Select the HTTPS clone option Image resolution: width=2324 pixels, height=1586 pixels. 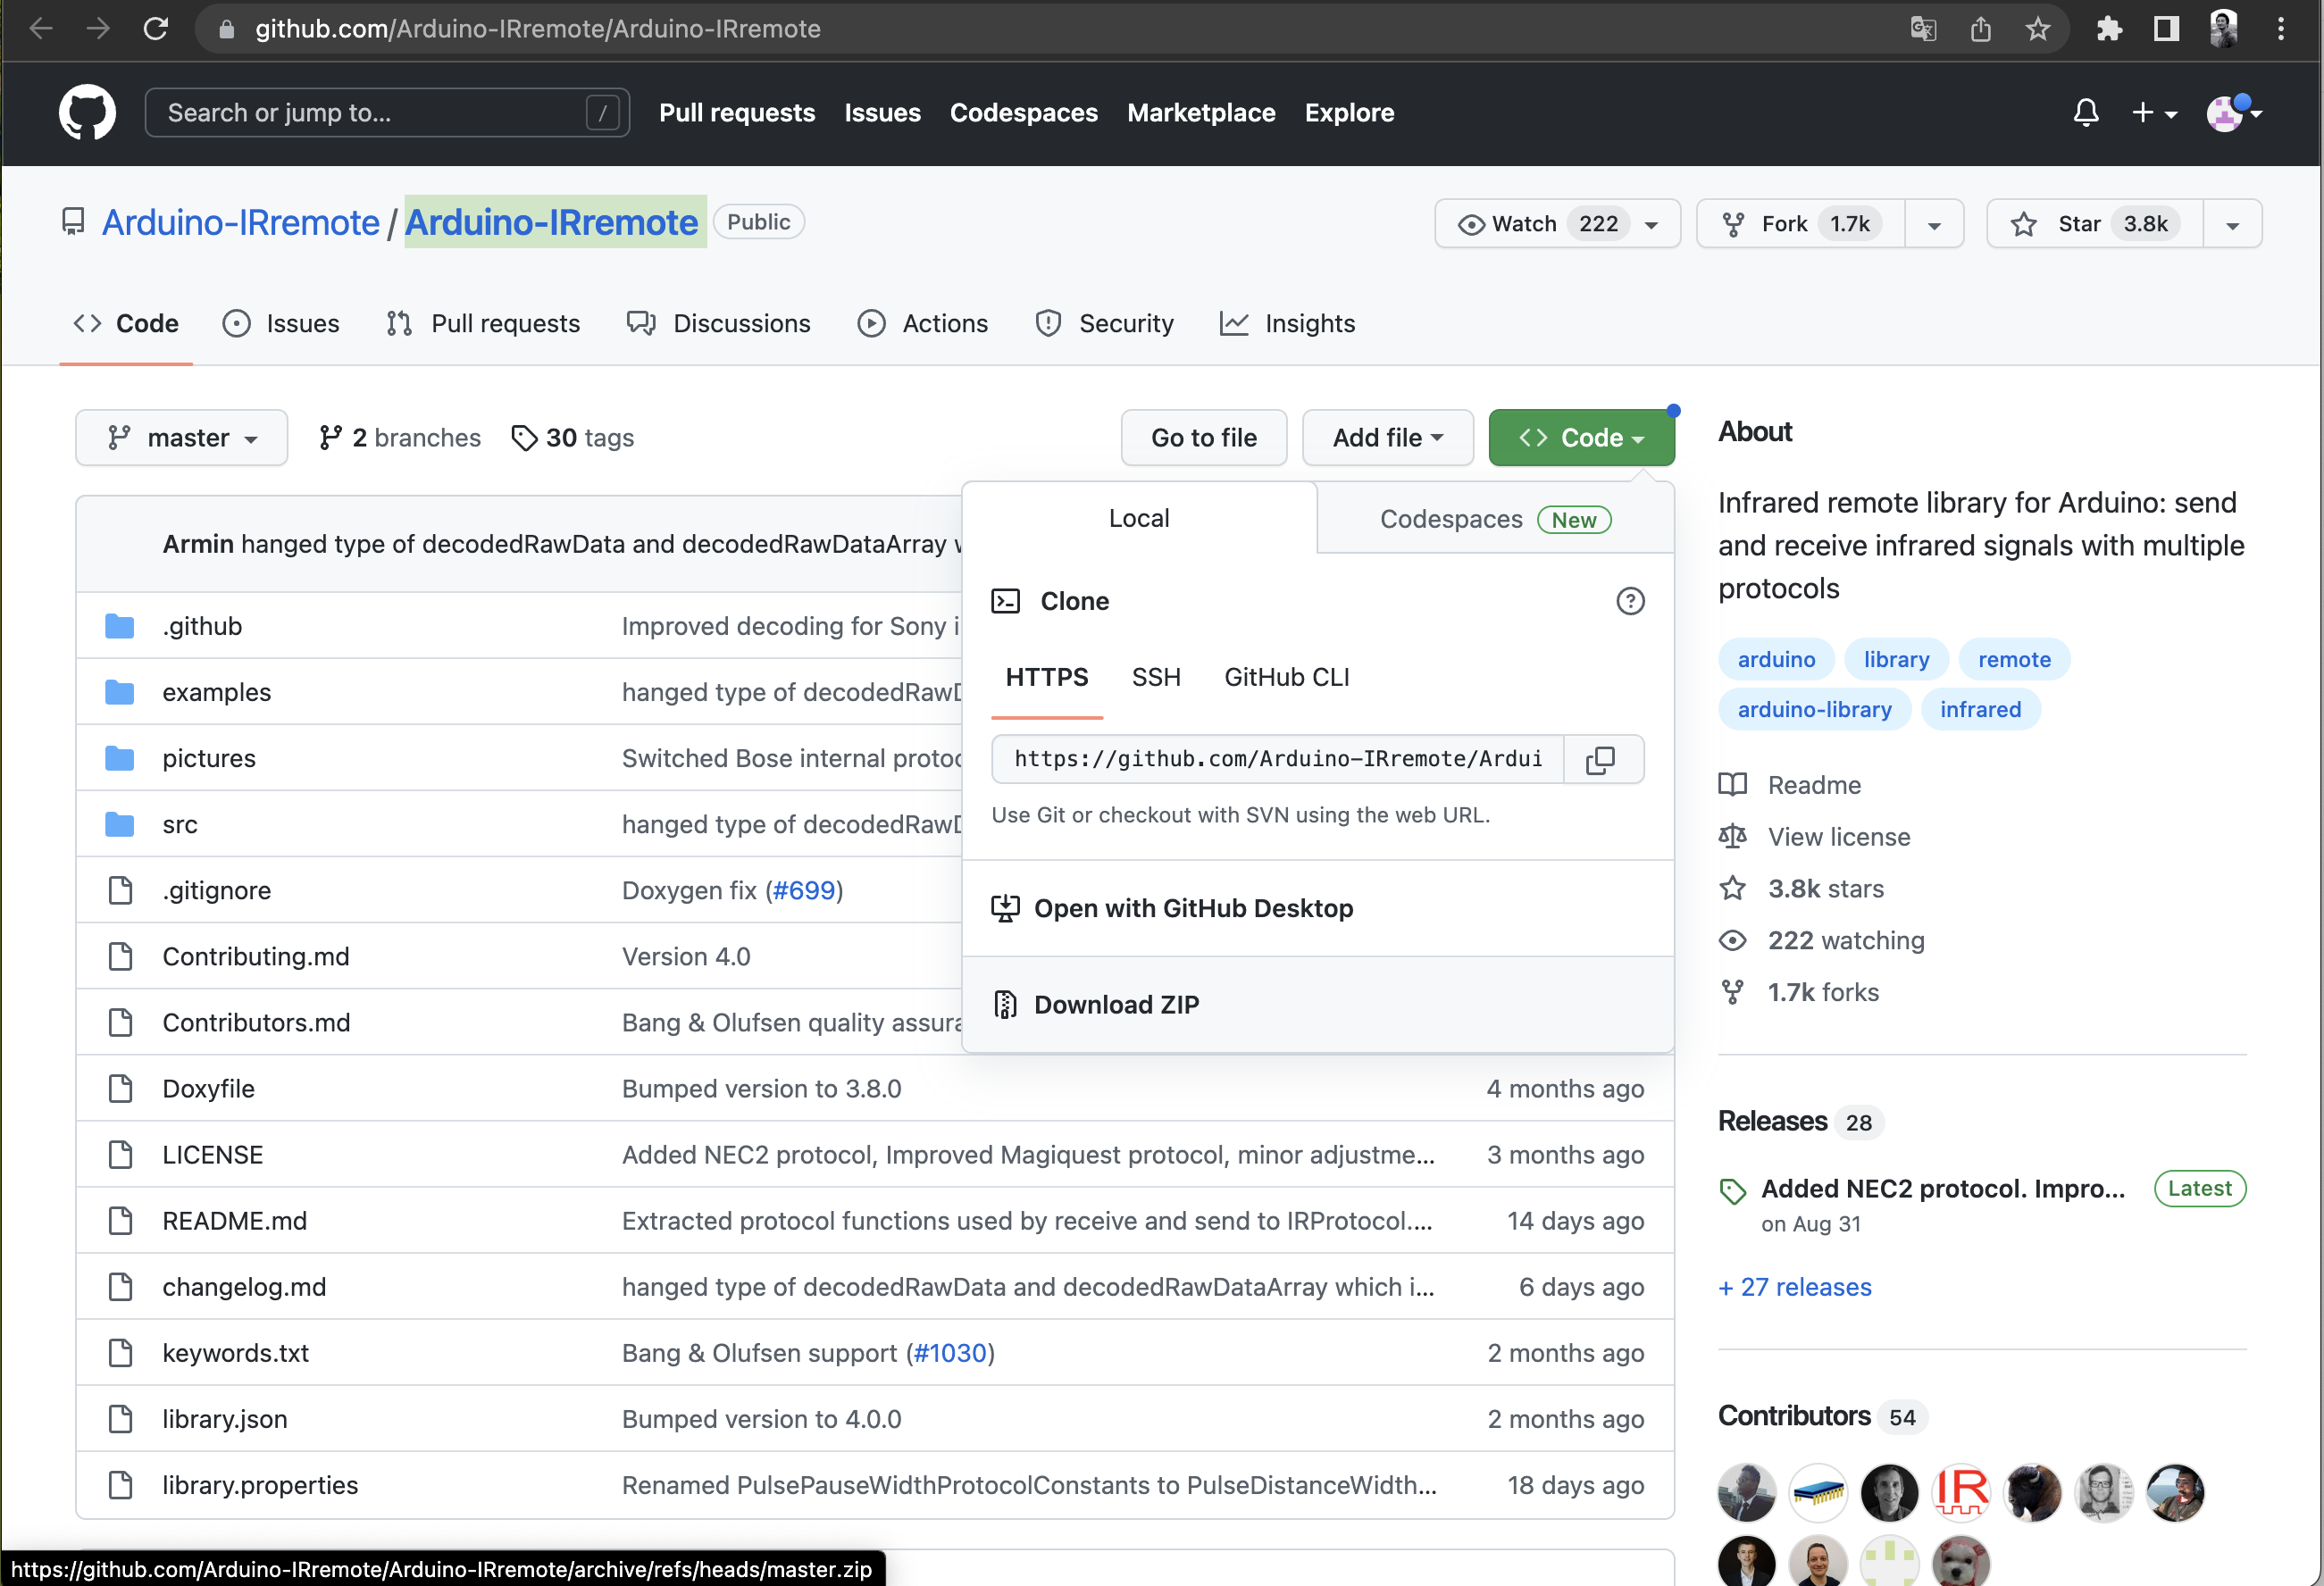pyautogui.click(x=1046, y=677)
